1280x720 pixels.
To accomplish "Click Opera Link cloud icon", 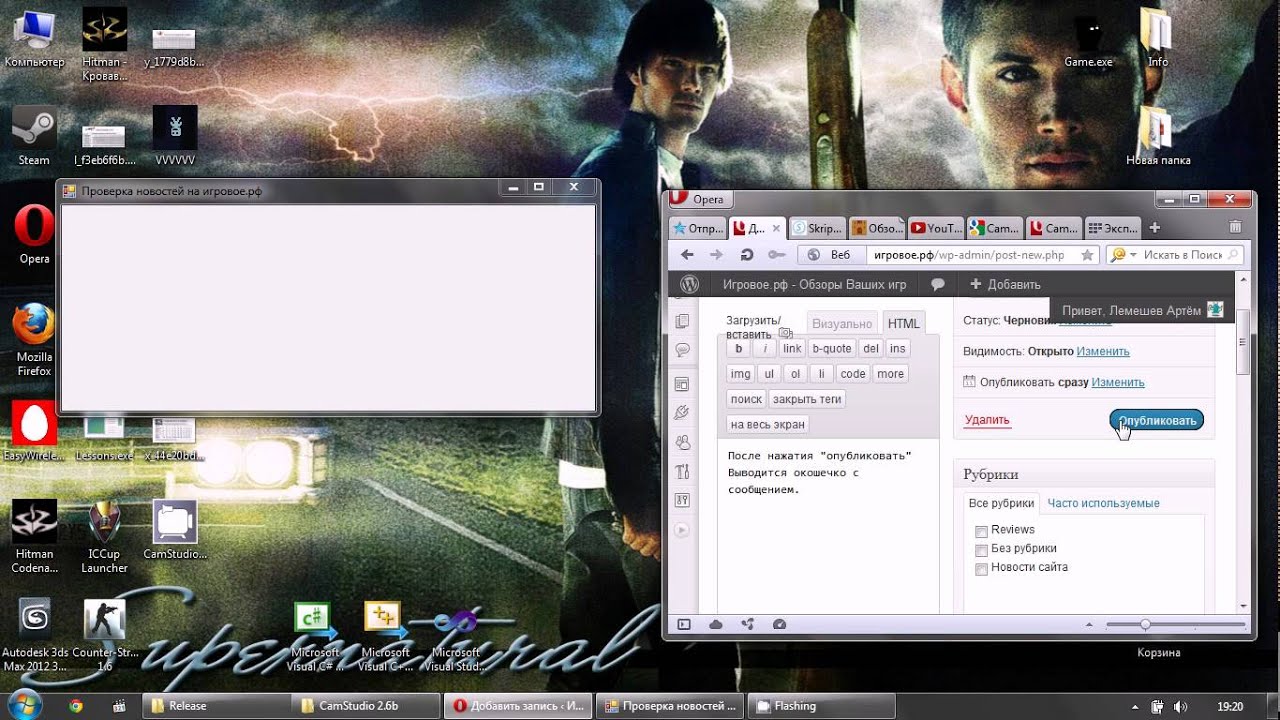I will [x=716, y=624].
